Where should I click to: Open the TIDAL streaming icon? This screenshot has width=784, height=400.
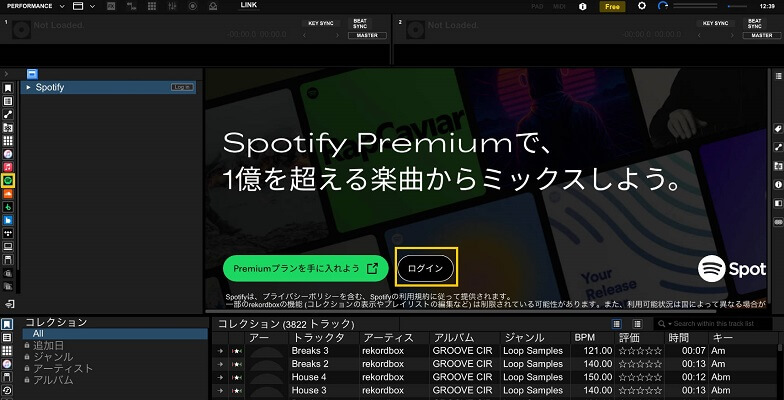click(8, 233)
